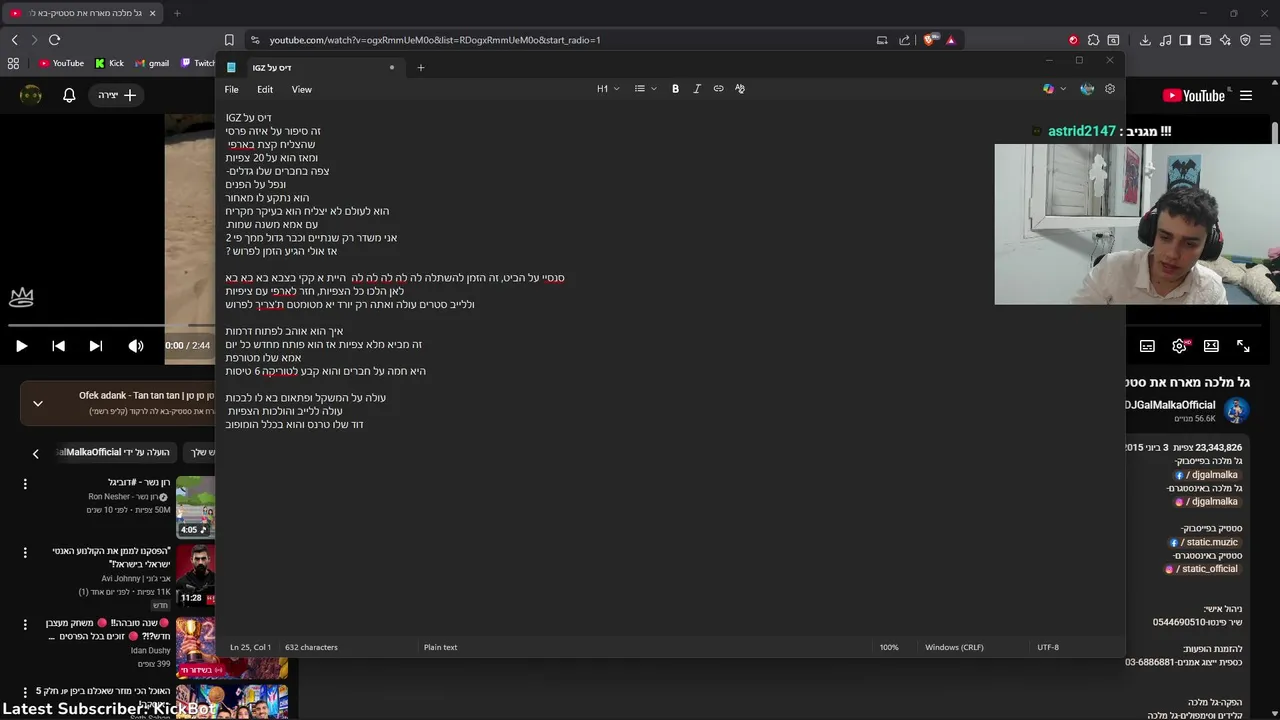Expand the Copilot dropdown arrow in Notepad
Viewport: 1280px width, 720px height.
(1062, 89)
